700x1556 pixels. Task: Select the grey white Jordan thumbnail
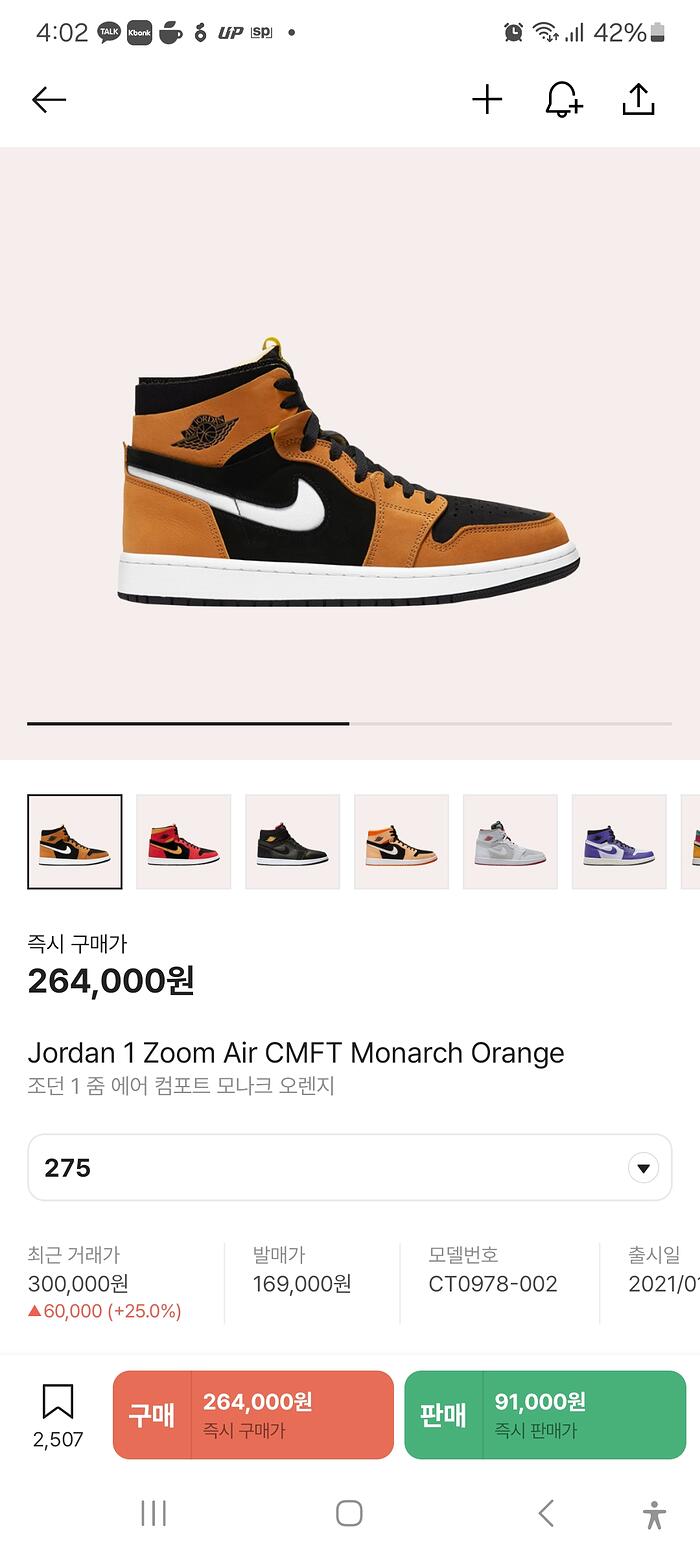click(511, 842)
